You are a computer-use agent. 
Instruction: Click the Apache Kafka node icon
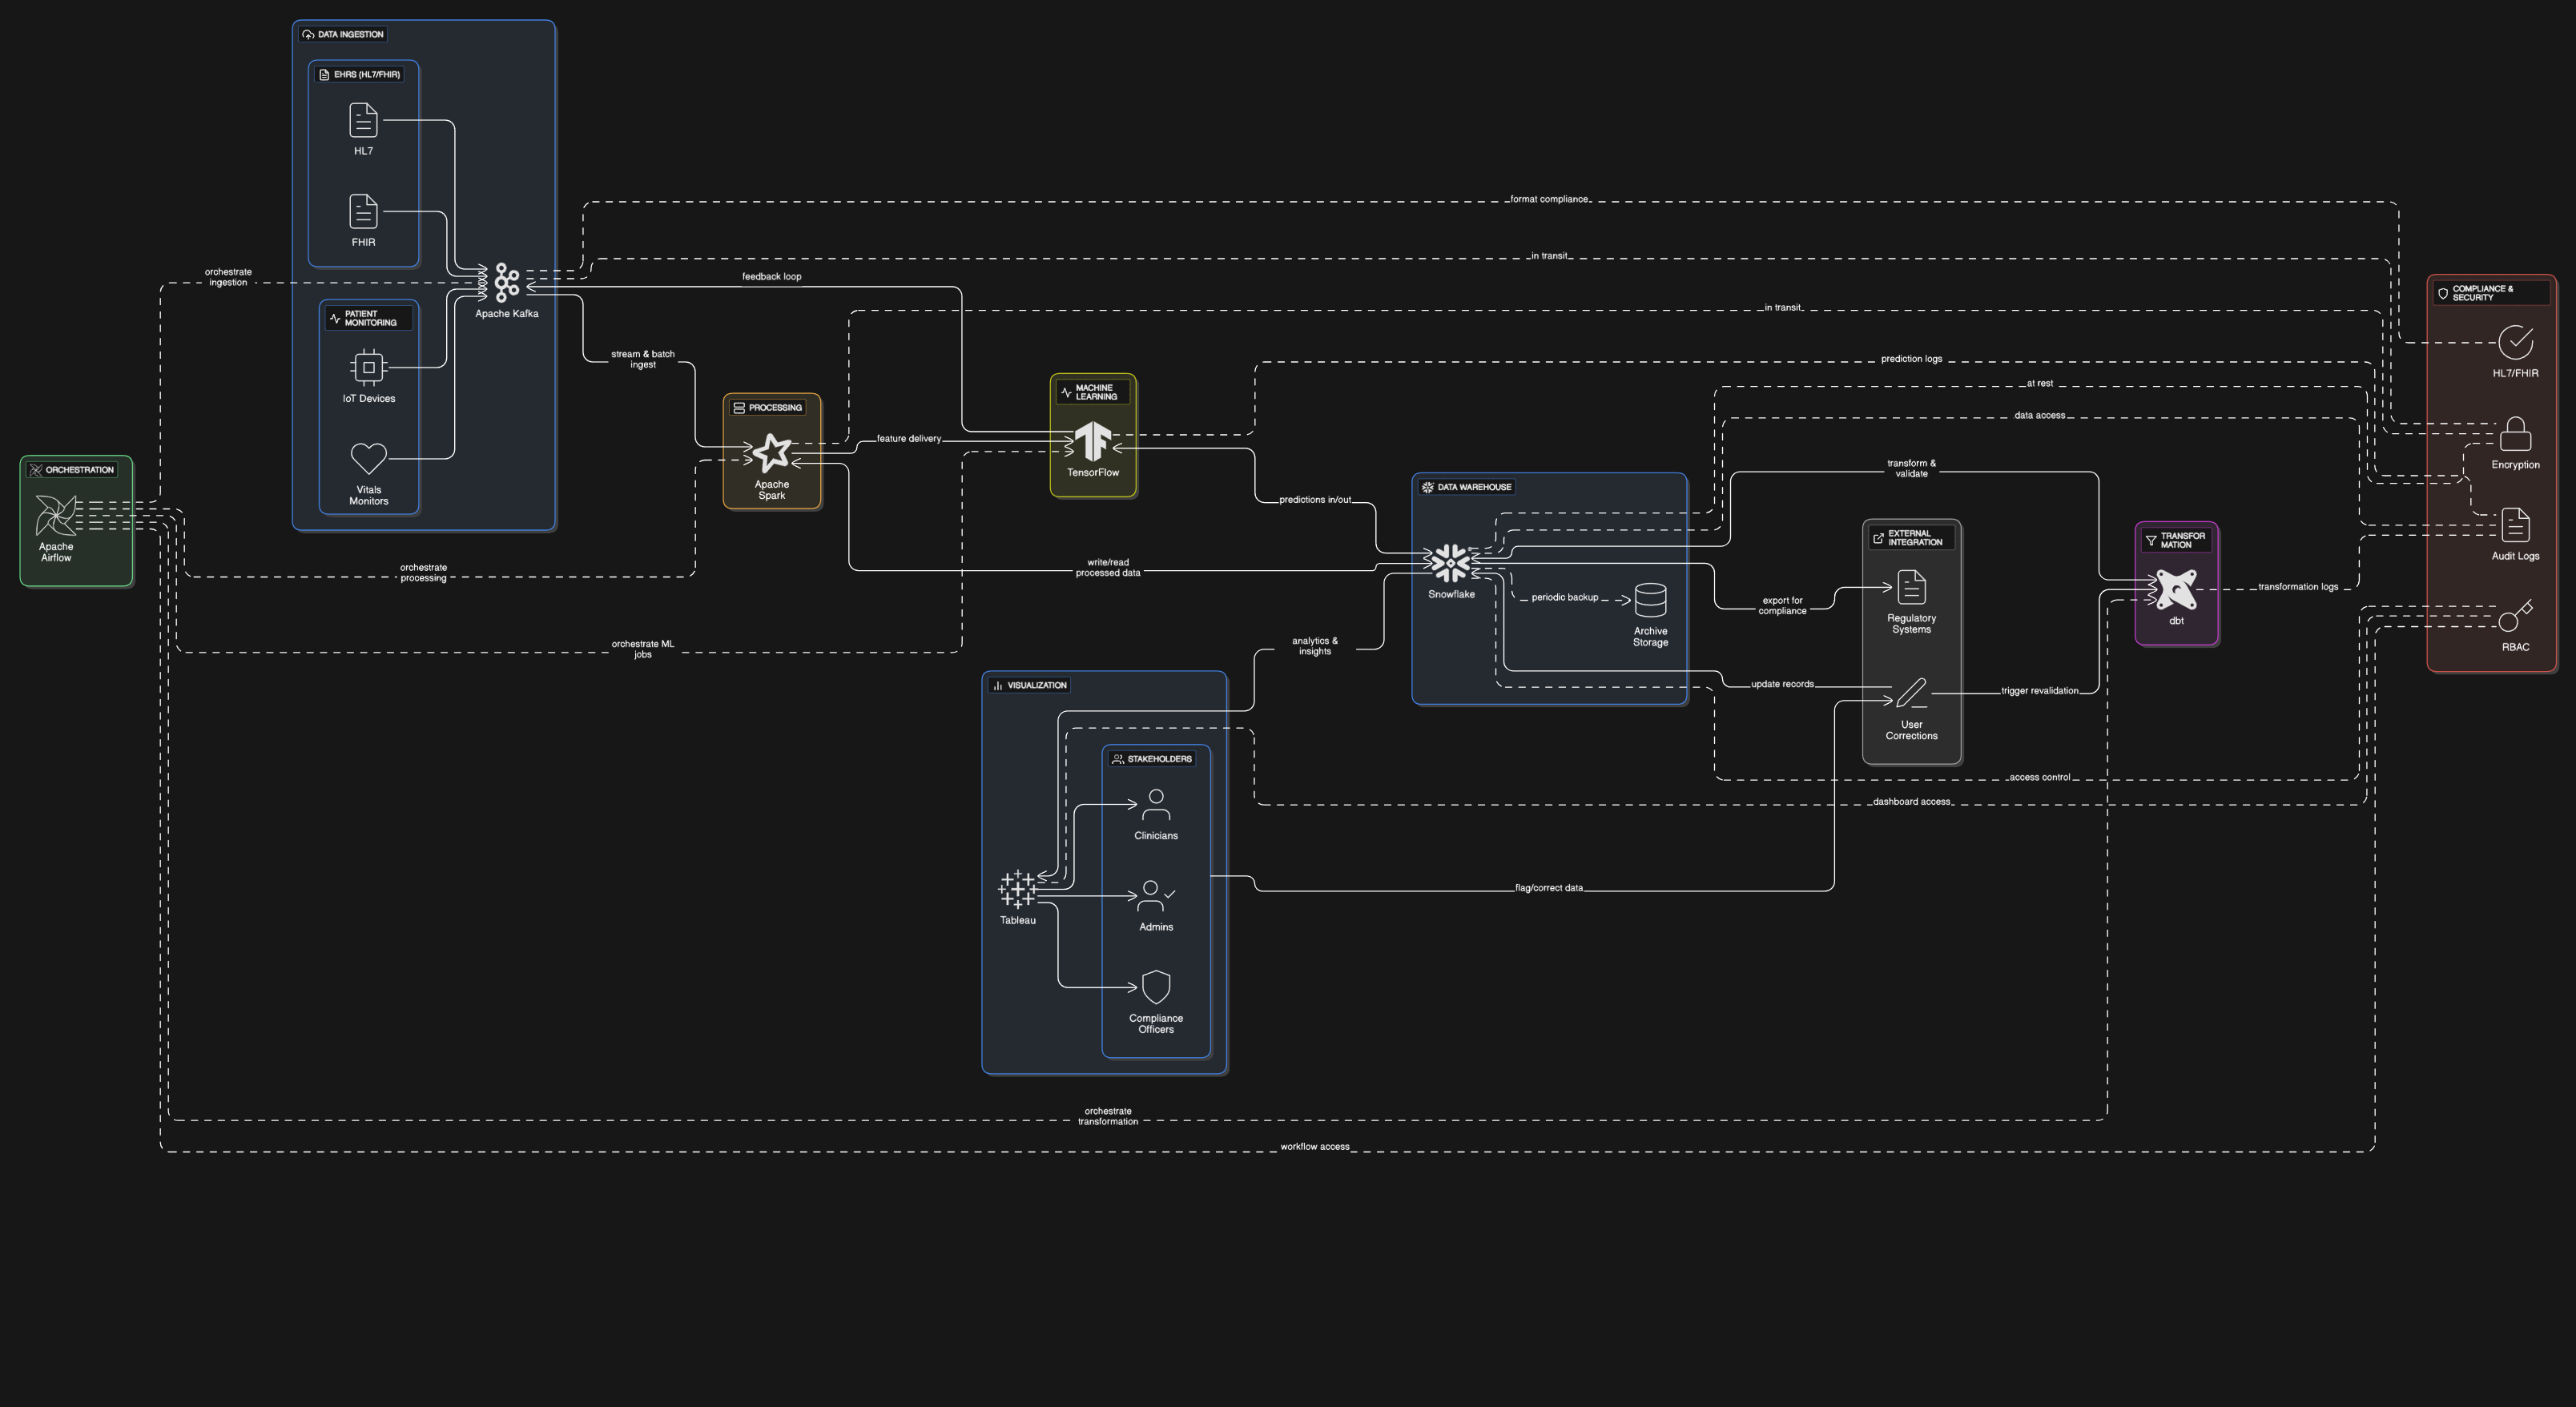[507, 283]
